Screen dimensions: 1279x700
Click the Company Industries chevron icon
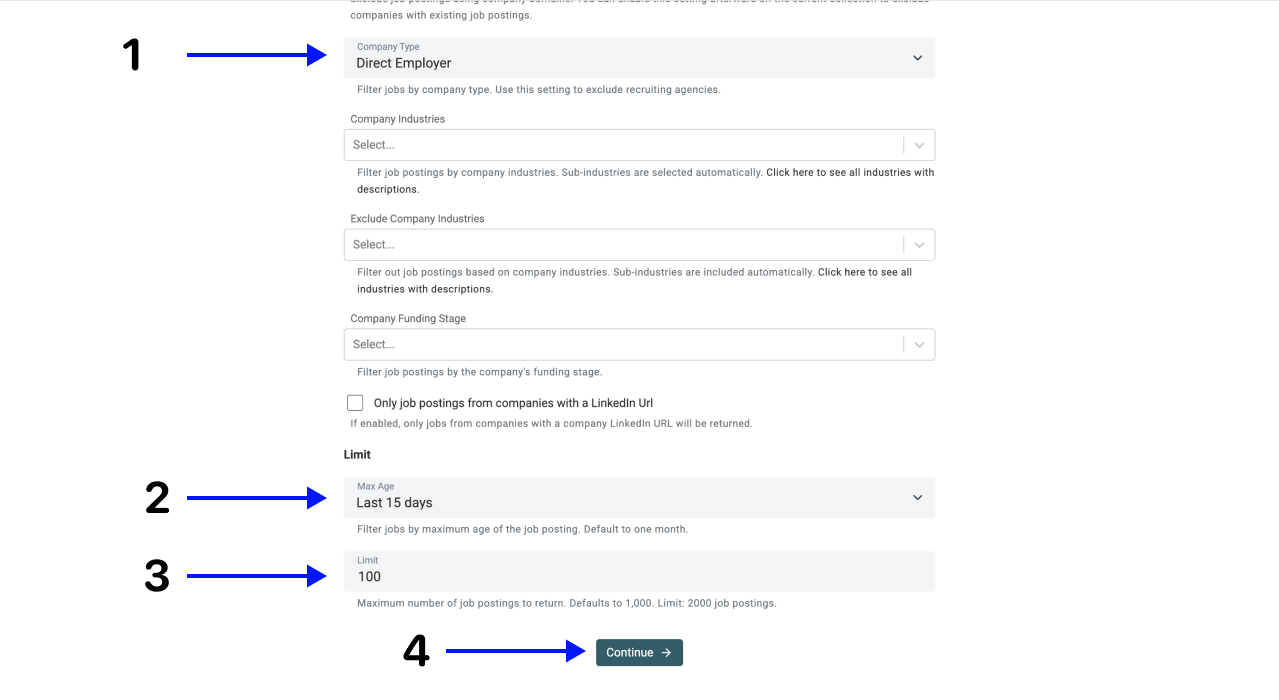919,145
